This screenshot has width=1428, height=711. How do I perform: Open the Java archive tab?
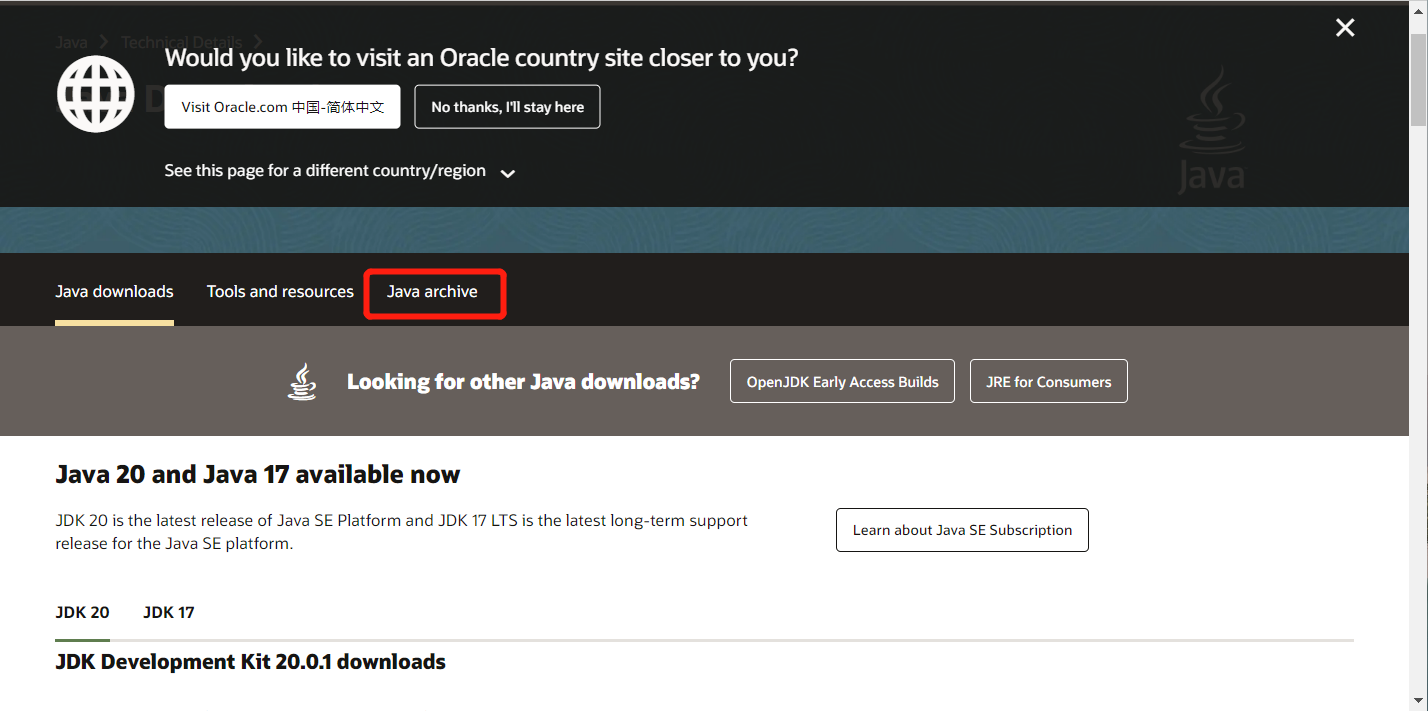point(432,292)
